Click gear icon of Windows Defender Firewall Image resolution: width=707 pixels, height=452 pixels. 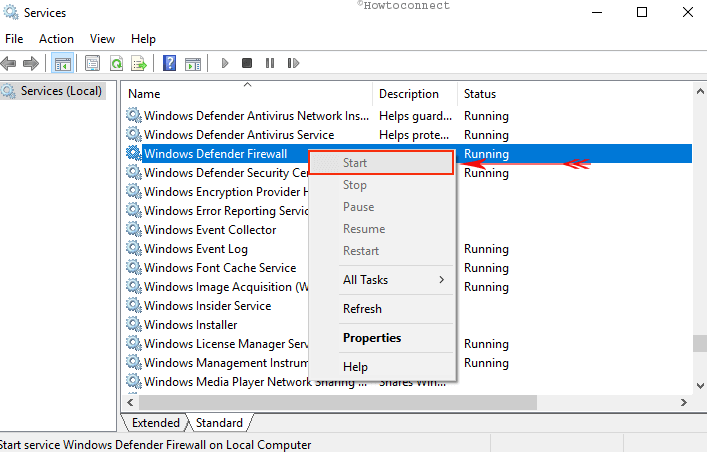[133, 153]
